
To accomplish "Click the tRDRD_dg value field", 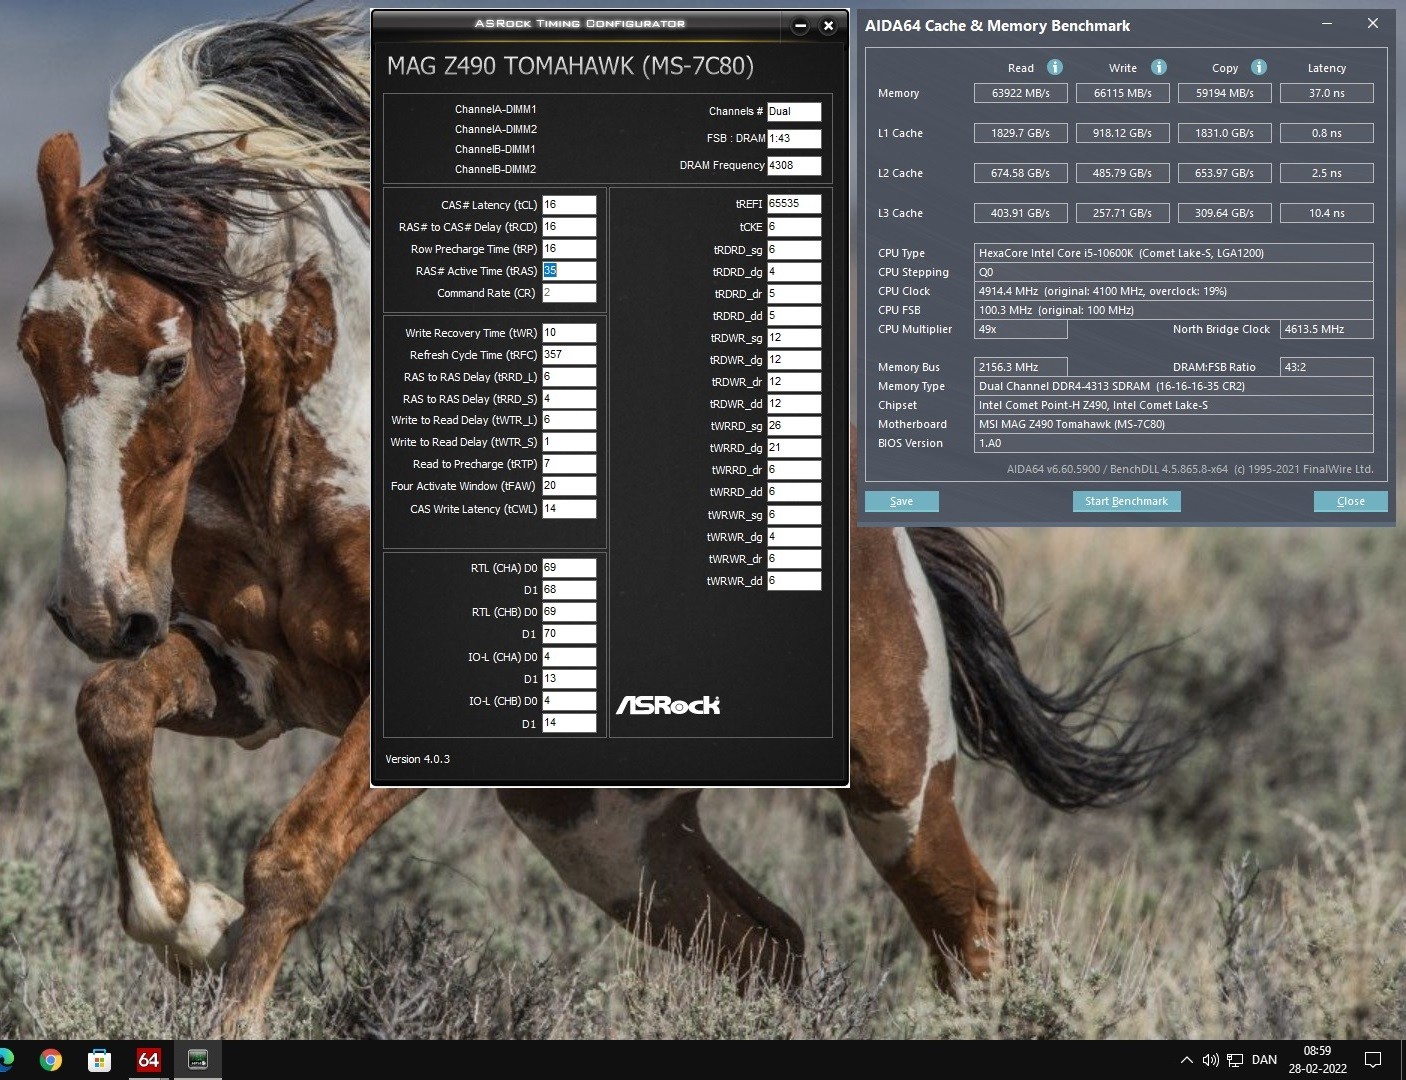I will click(x=794, y=272).
